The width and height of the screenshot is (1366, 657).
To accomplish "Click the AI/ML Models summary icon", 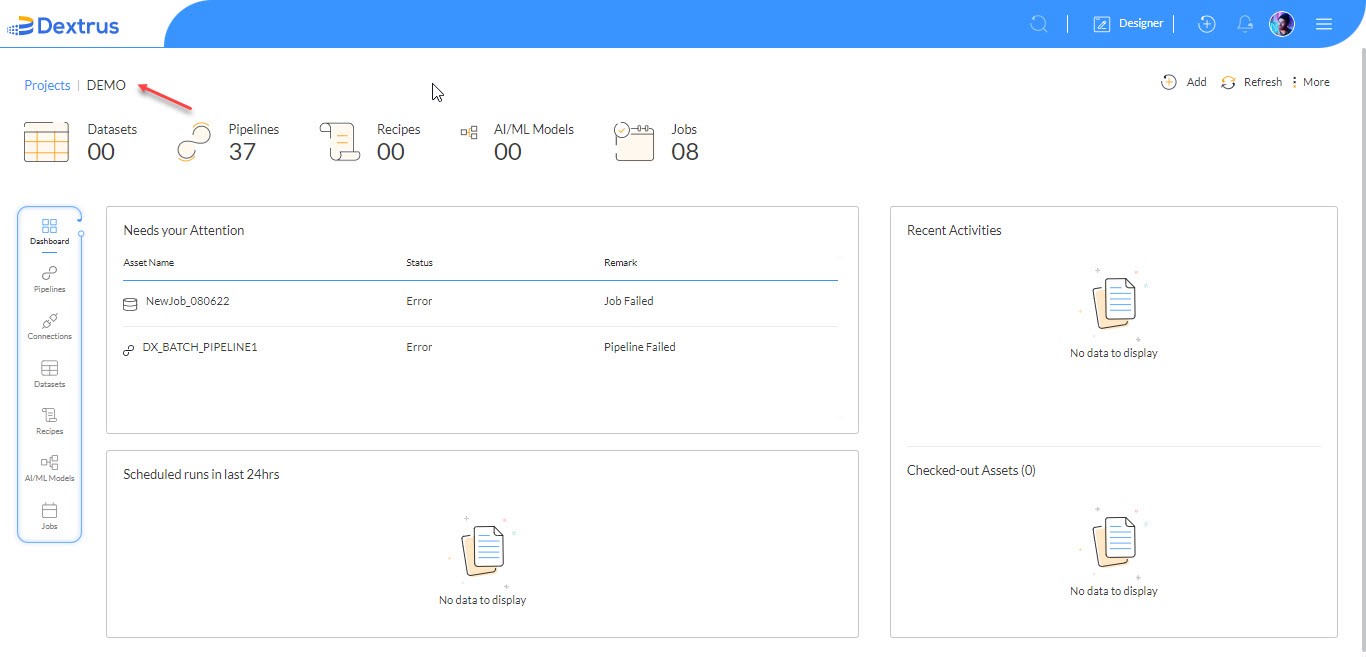I will 468,132.
